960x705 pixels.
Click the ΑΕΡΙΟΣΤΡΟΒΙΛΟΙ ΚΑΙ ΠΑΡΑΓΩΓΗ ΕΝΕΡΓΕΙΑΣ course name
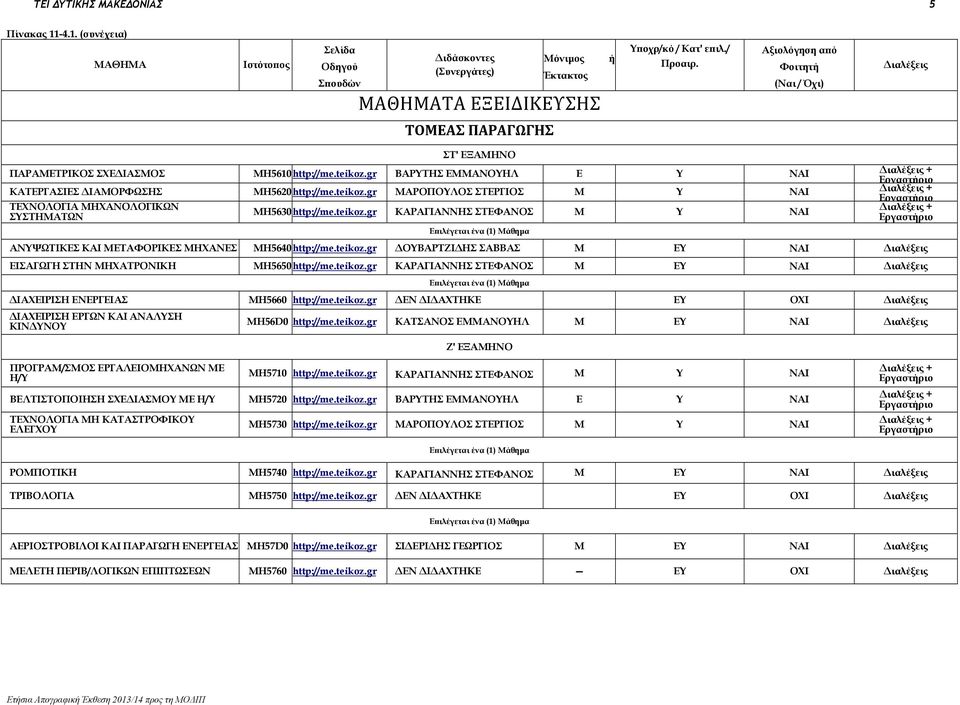[124, 546]
